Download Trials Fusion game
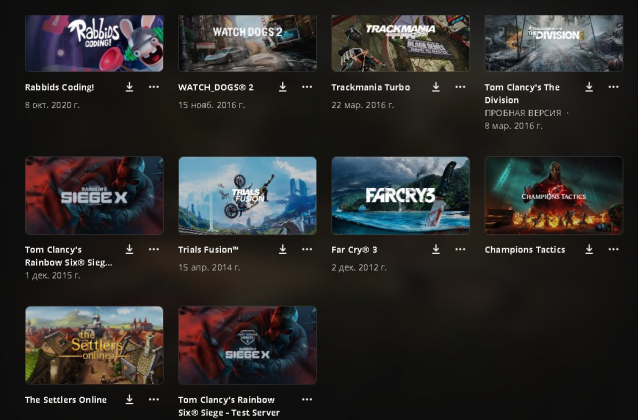Screen dimensions: 638x420 coord(283,250)
